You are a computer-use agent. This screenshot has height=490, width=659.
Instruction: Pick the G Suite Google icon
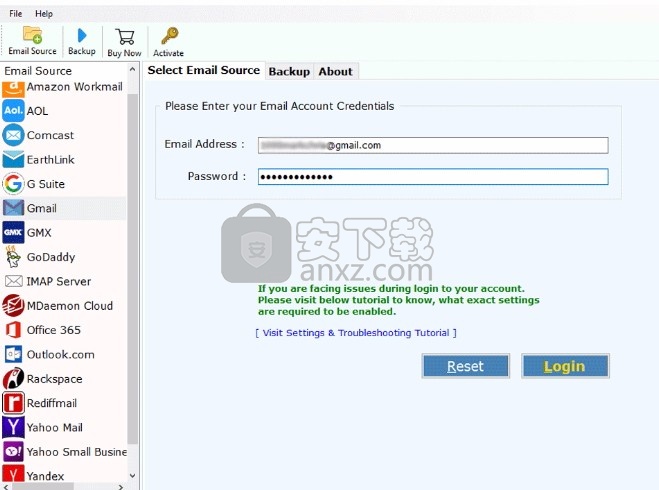point(13,184)
